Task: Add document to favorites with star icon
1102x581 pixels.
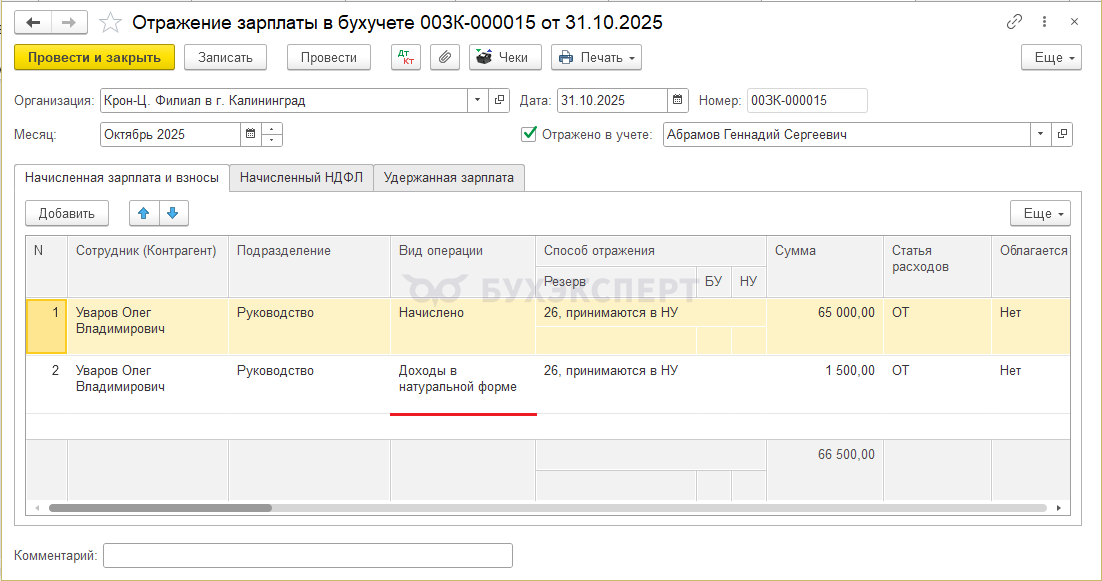Action: (x=110, y=23)
